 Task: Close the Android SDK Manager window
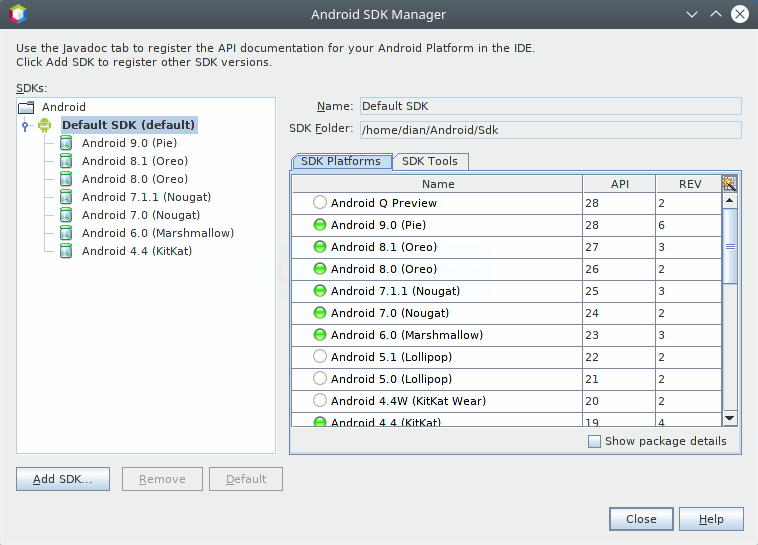pos(740,14)
